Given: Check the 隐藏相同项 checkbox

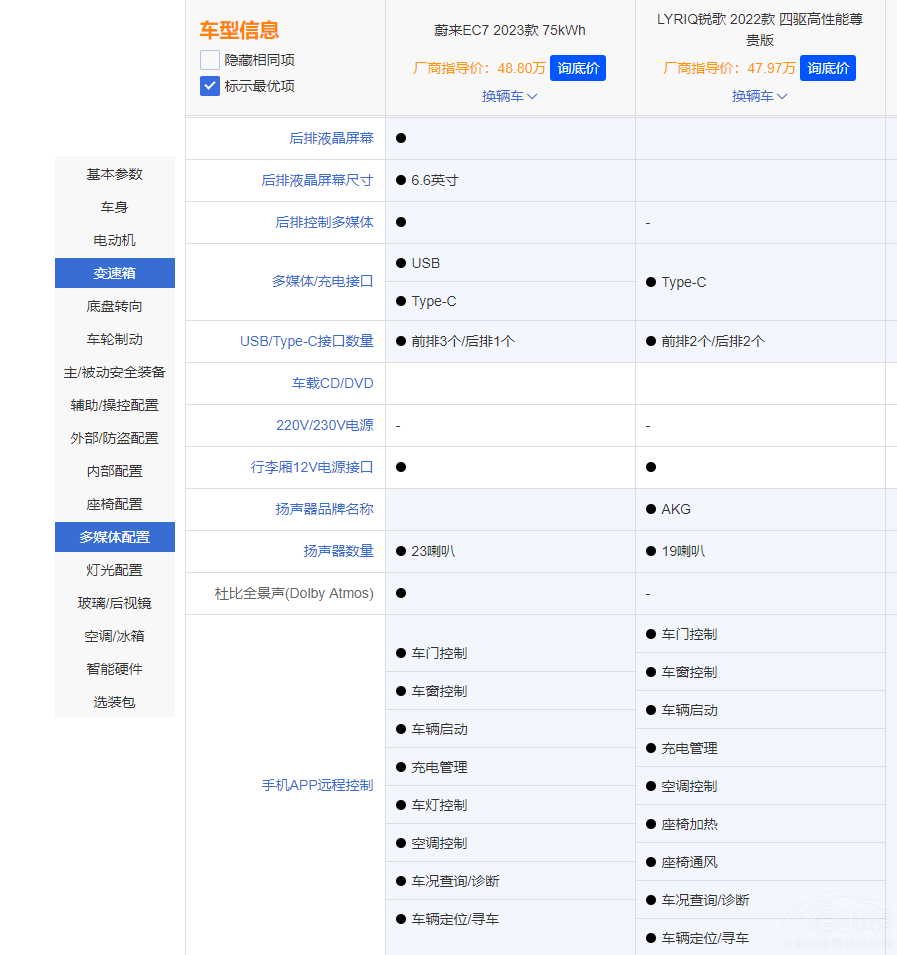Looking at the screenshot, I should coord(210,60).
